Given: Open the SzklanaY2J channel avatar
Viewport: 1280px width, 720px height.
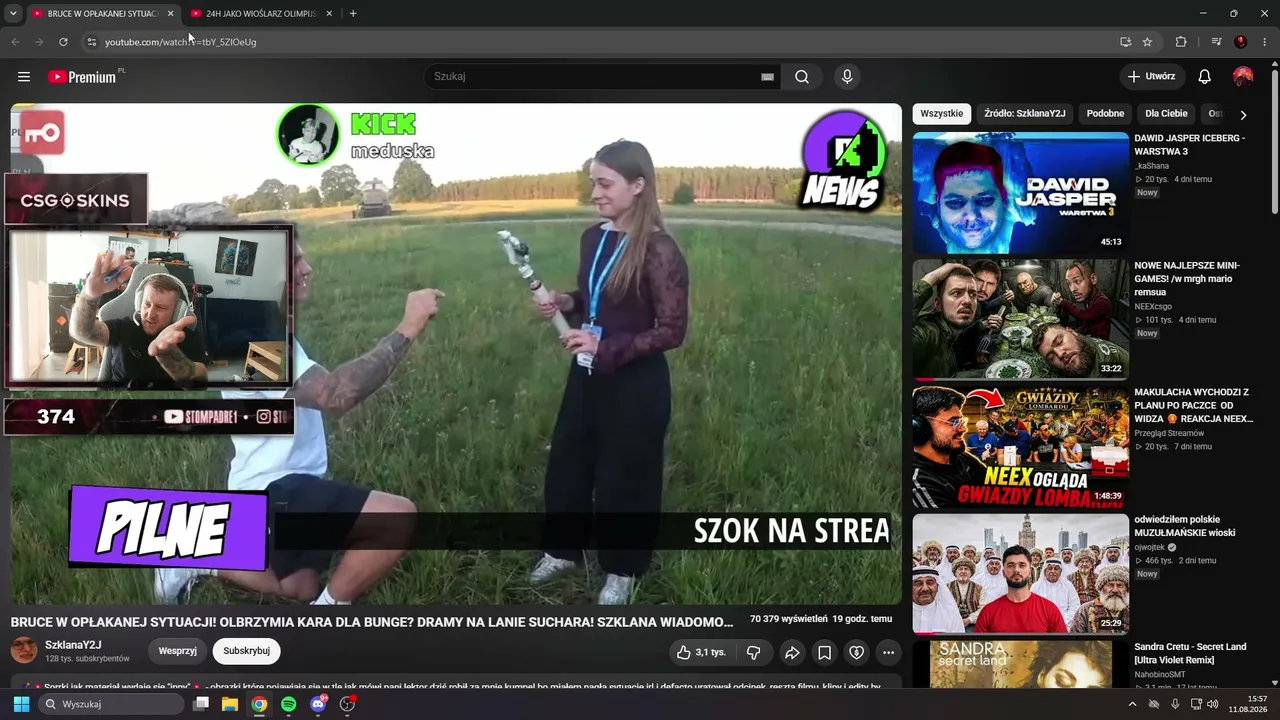Looking at the screenshot, I should (x=24, y=650).
